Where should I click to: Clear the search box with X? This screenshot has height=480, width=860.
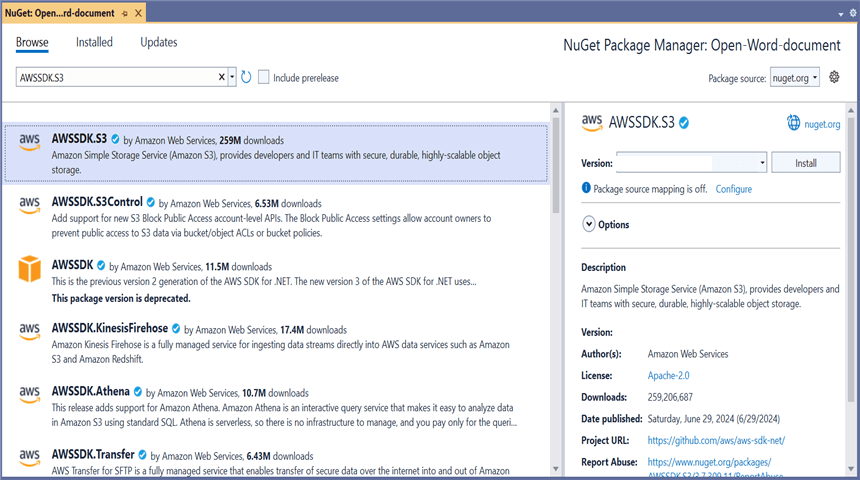(222, 77)
